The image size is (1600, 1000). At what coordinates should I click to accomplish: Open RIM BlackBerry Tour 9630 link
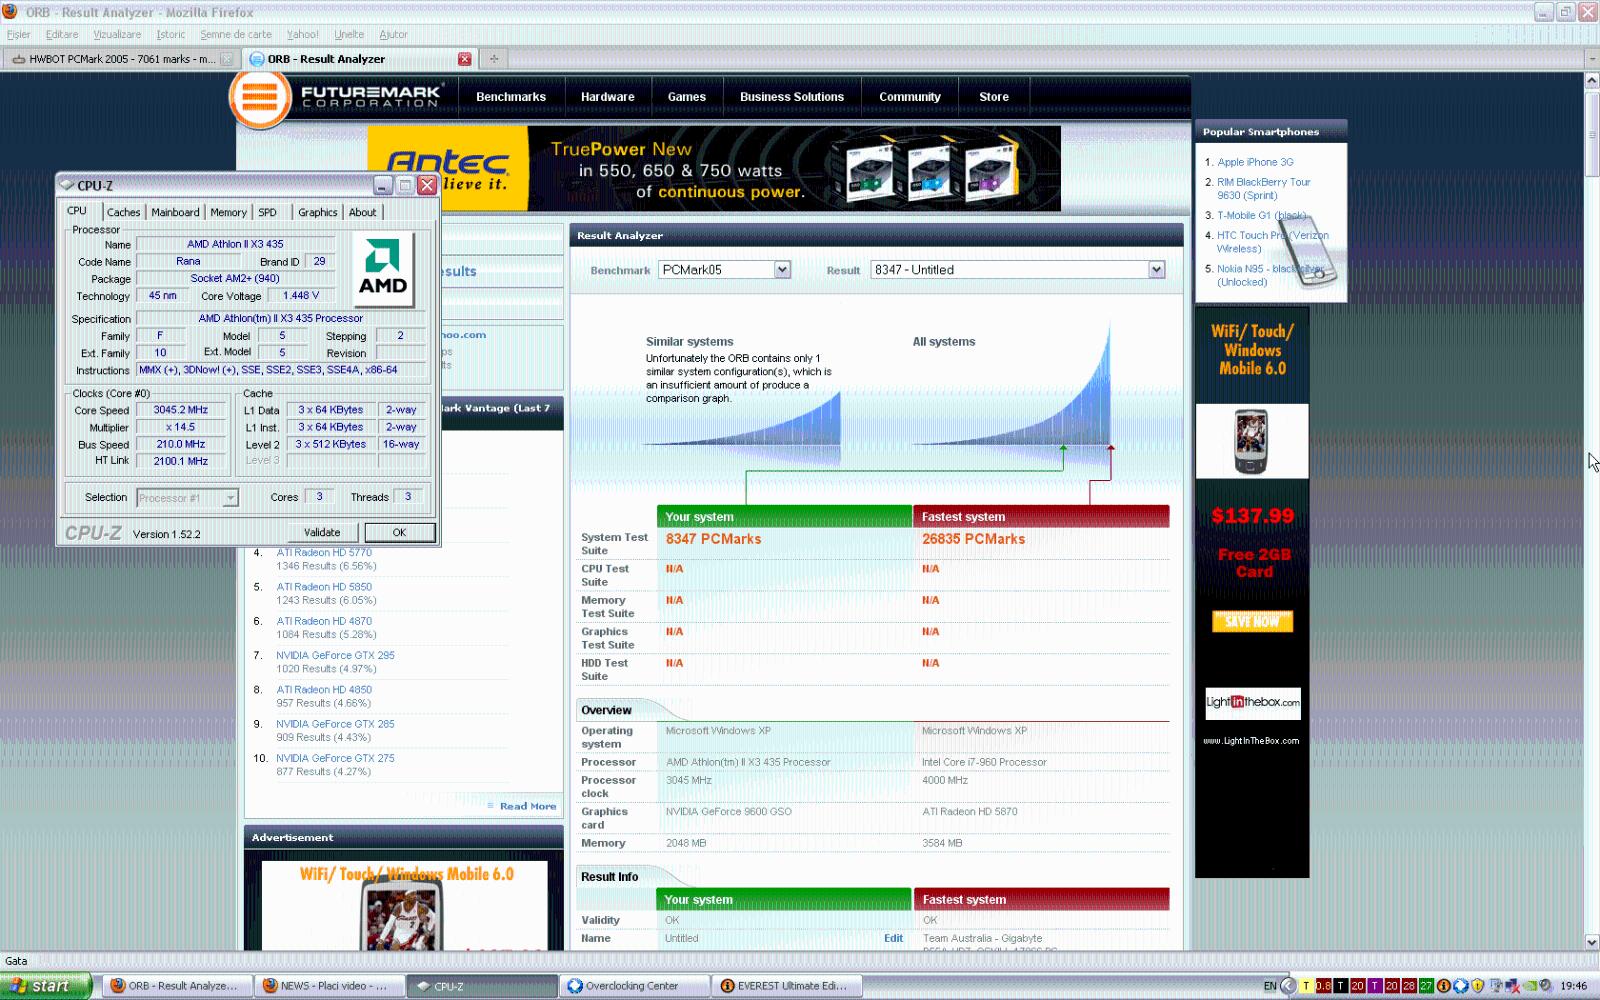click(x=1263, y=189)
